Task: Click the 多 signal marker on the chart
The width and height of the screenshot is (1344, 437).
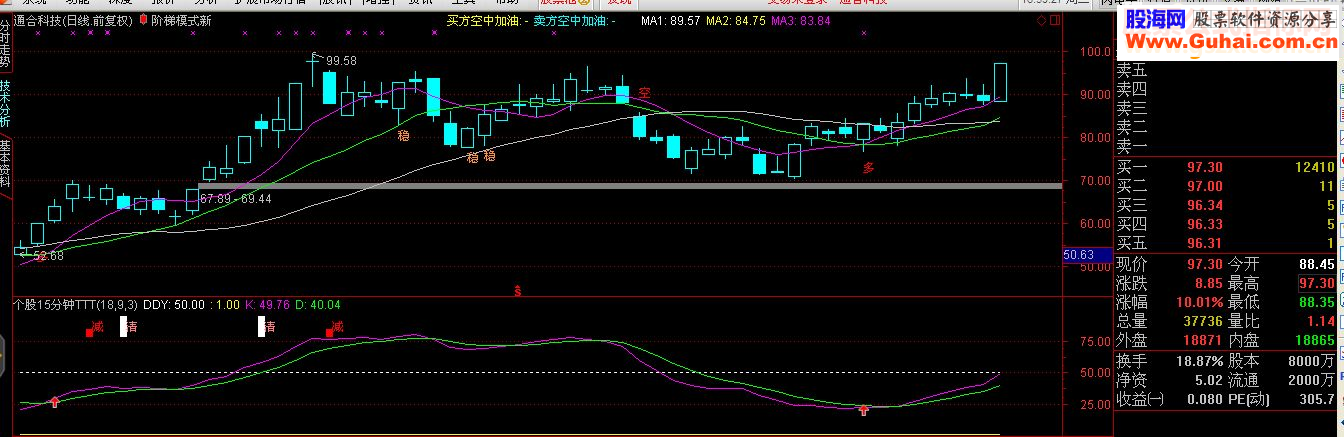Action: 868,169
